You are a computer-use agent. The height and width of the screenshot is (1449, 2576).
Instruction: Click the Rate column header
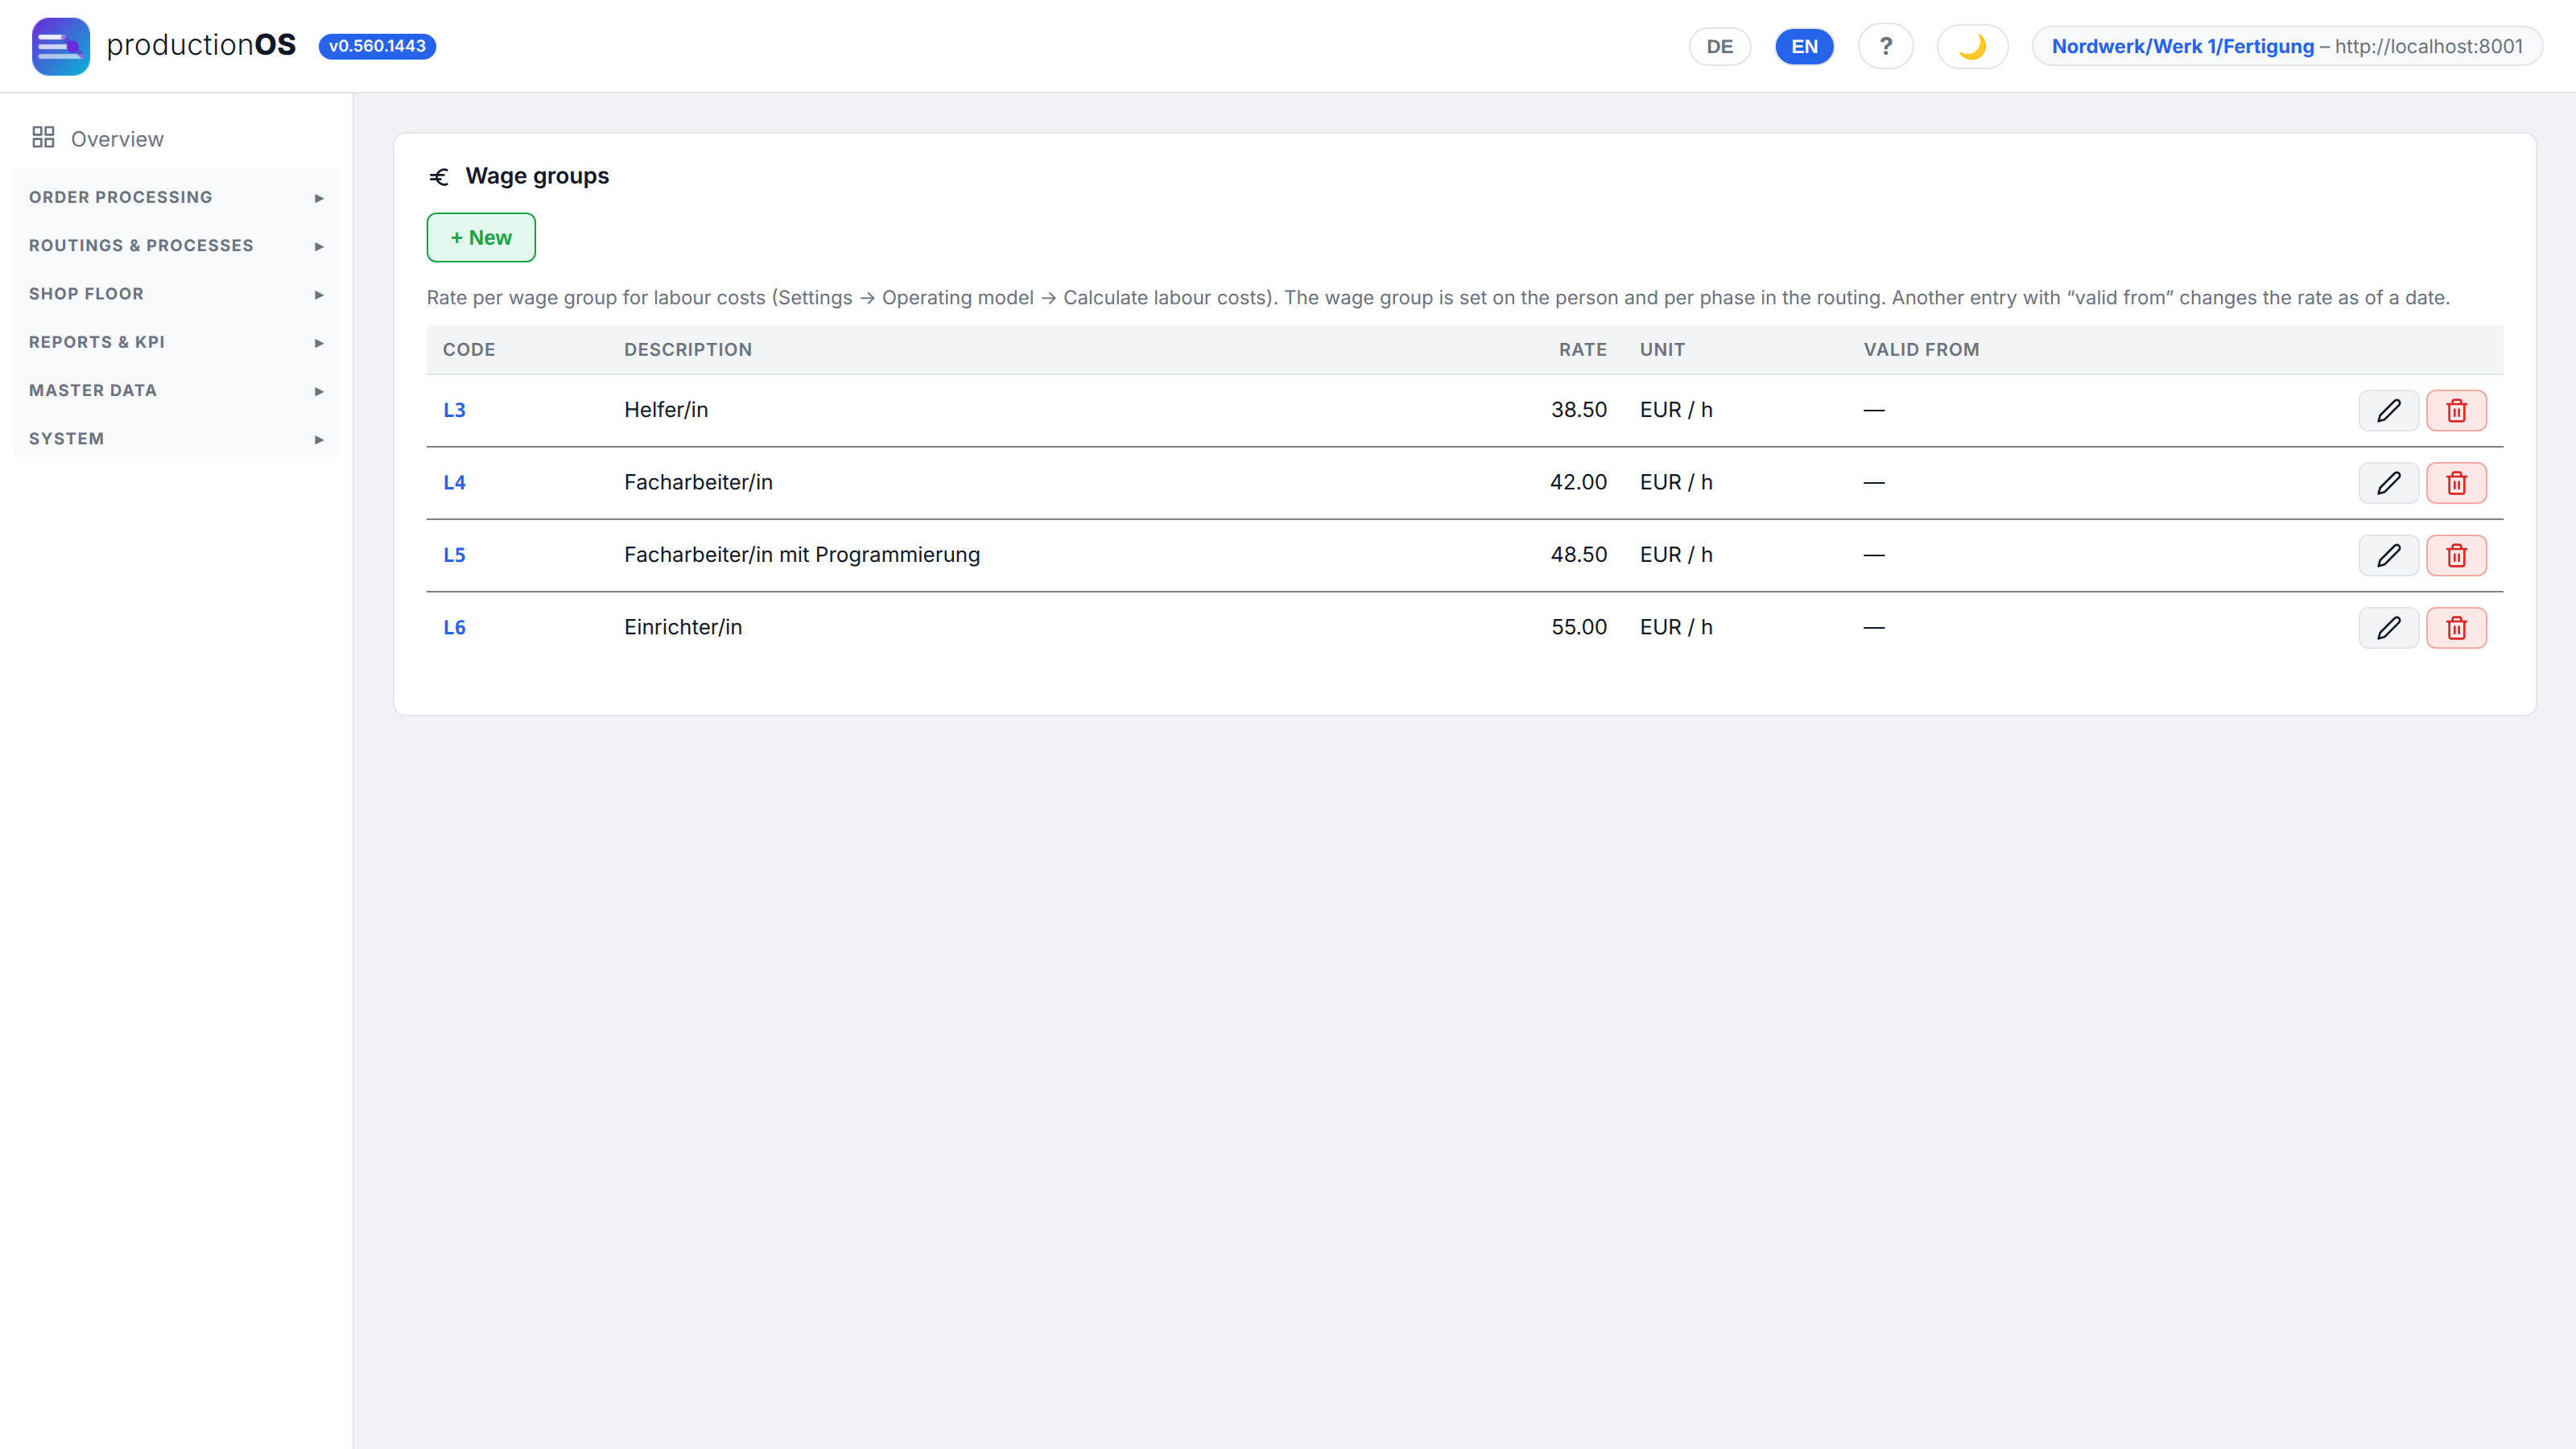1582,349
